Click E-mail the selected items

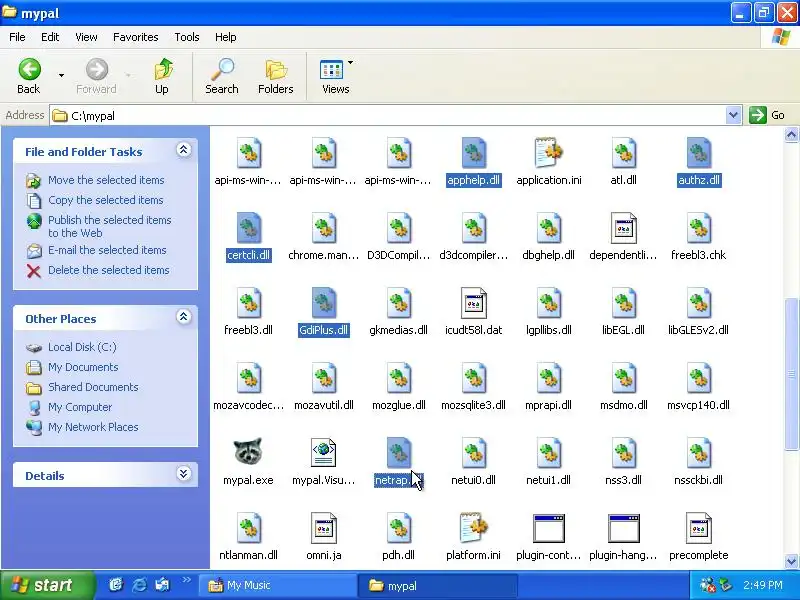coord(107,250)
